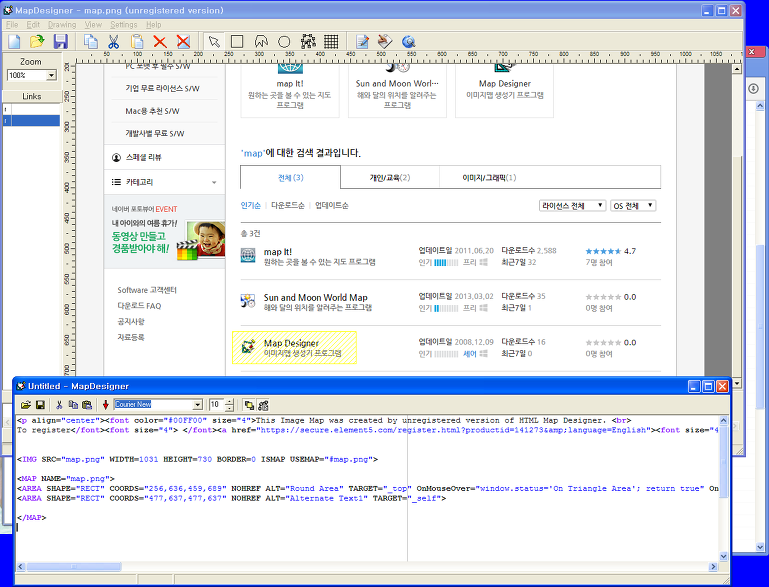The height and width of the screenshot is (587, 769).
Task: Click the round download icon in background window
Action: click(x=753, y=89)
